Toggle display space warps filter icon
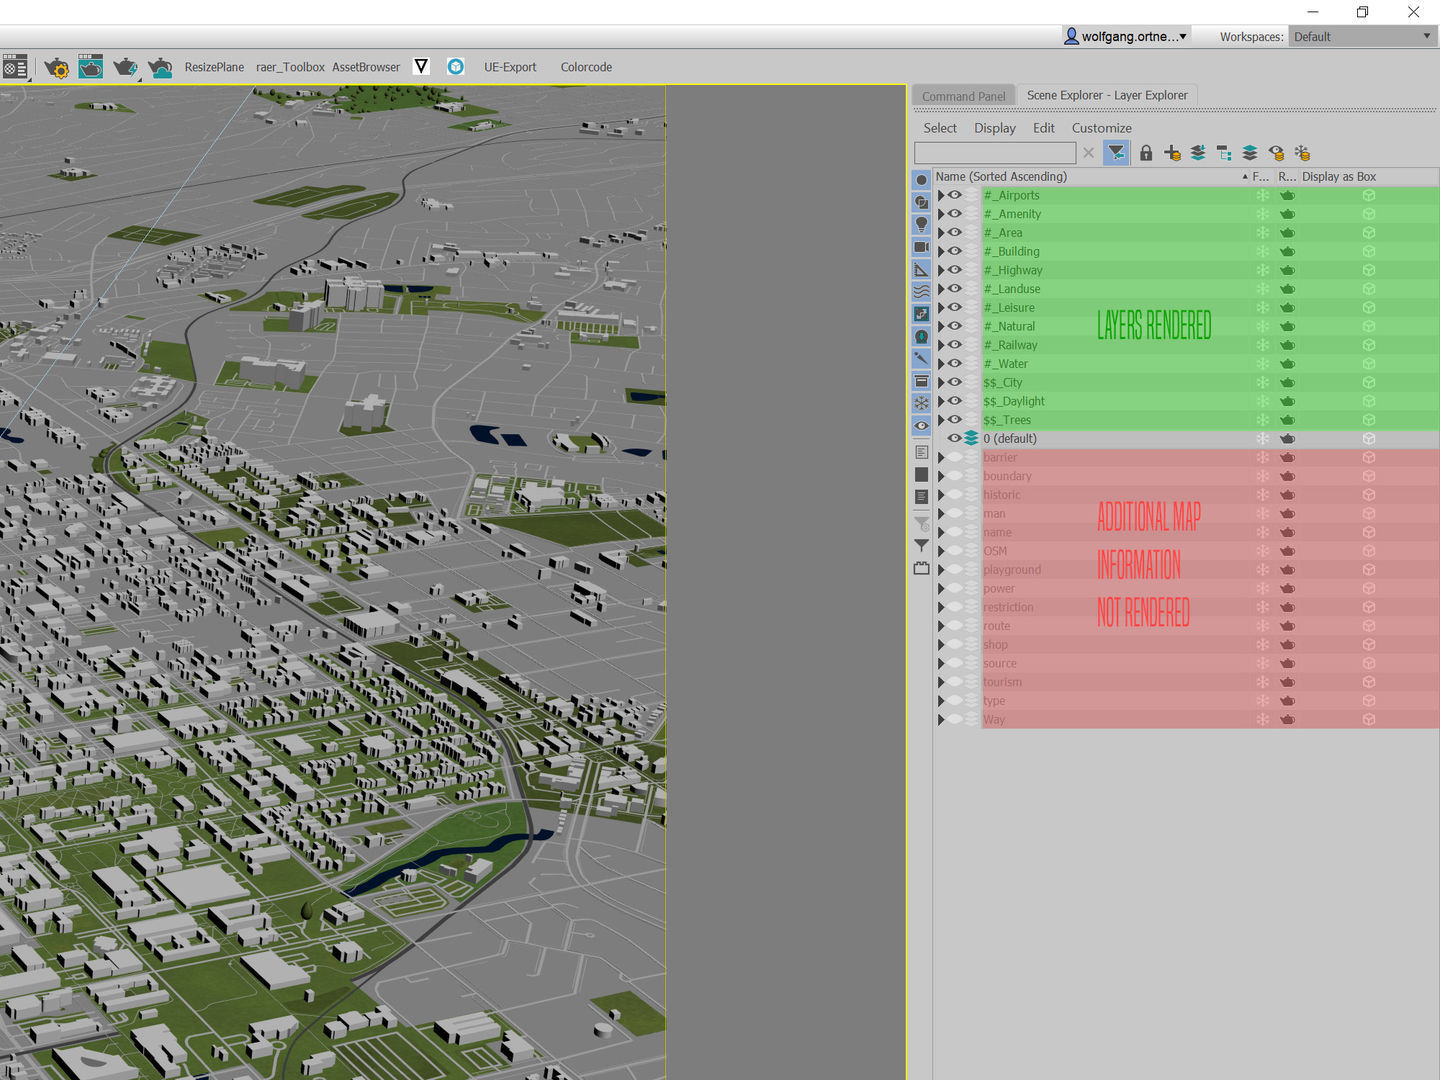 coord(921,291)
